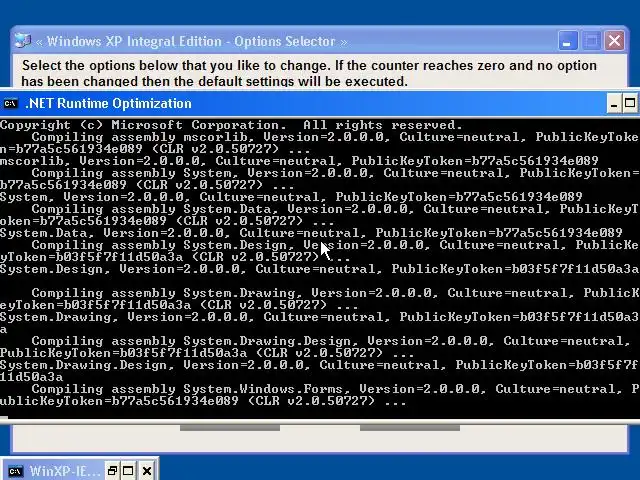
Task: Click the .NET Runtime Optimization title text
Action: tap(108, 104)
